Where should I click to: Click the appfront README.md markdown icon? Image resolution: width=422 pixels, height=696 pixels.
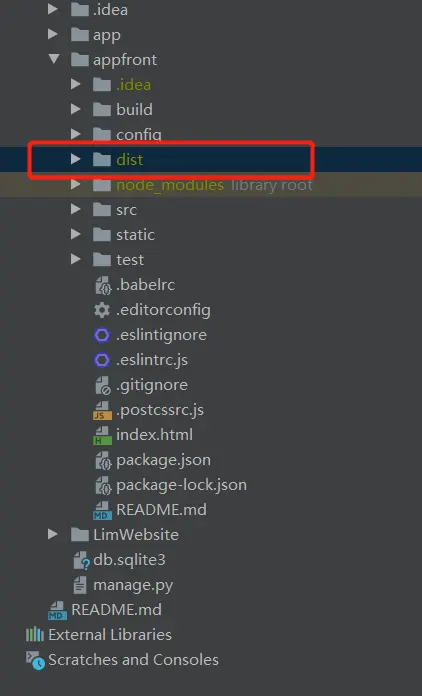pos(103,510)
